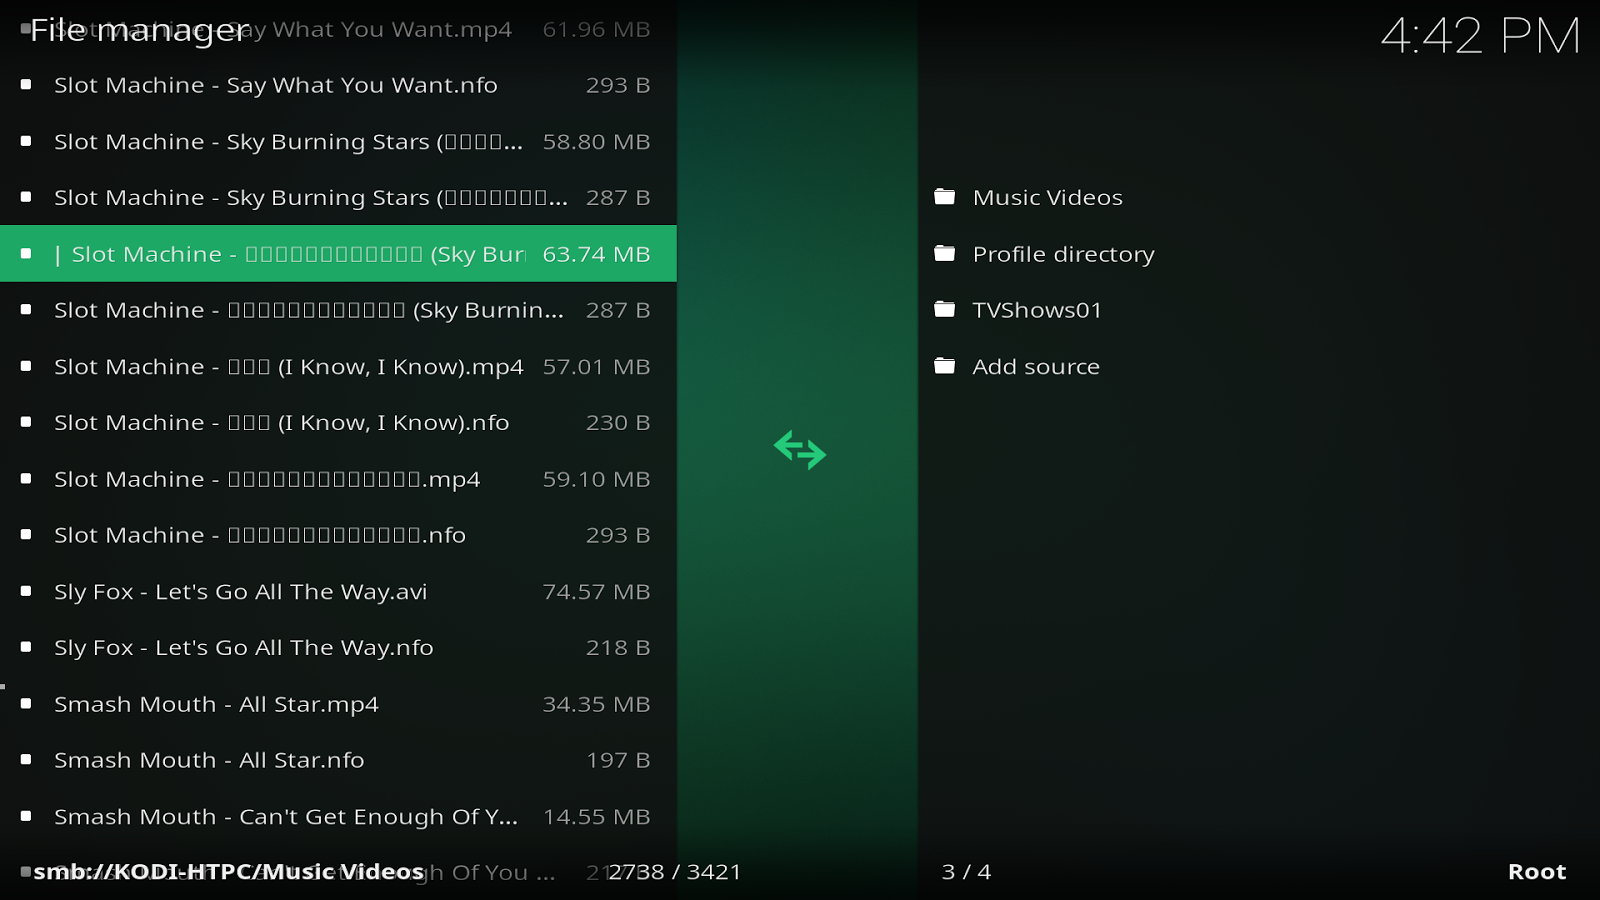Viewport: 1600px width, 900px height.
Task: Click the smb://KODI-HTPC/Music Videos path text
Action: [x=226, y=870]
